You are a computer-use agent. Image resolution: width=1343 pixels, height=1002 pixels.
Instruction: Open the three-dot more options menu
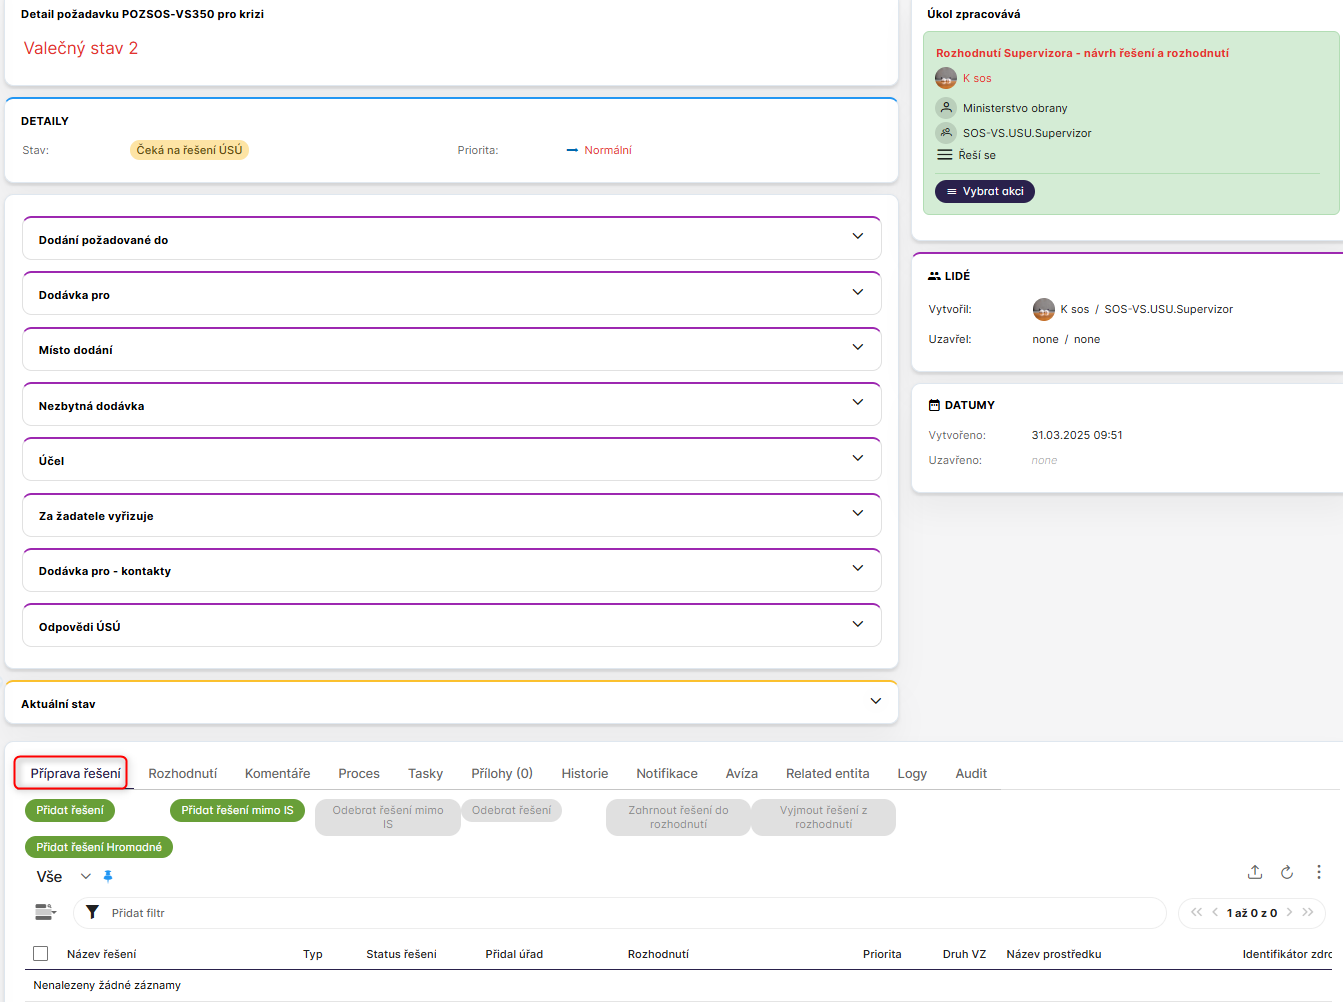(x=1319, y=872)
